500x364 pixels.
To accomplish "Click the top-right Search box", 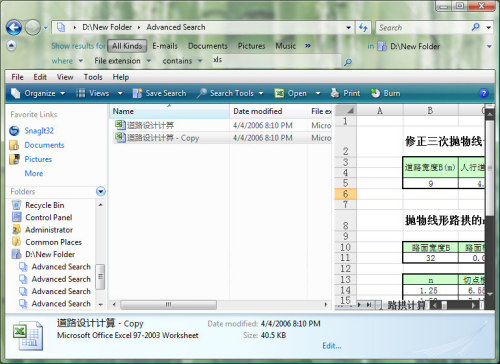I will (423, 28).
